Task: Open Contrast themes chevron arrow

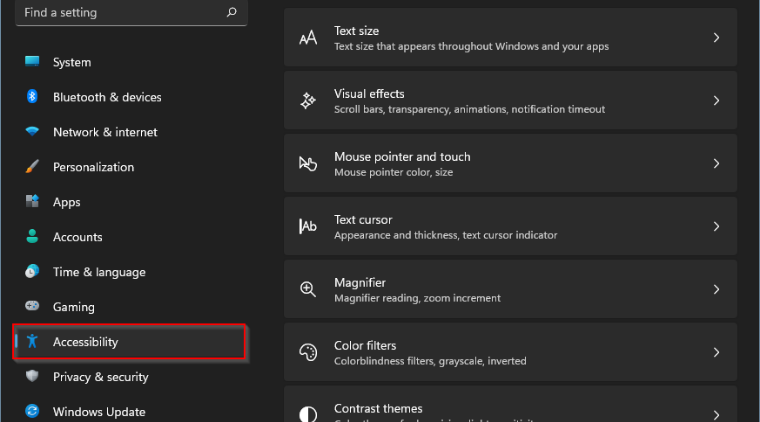Action: [716, 415]
